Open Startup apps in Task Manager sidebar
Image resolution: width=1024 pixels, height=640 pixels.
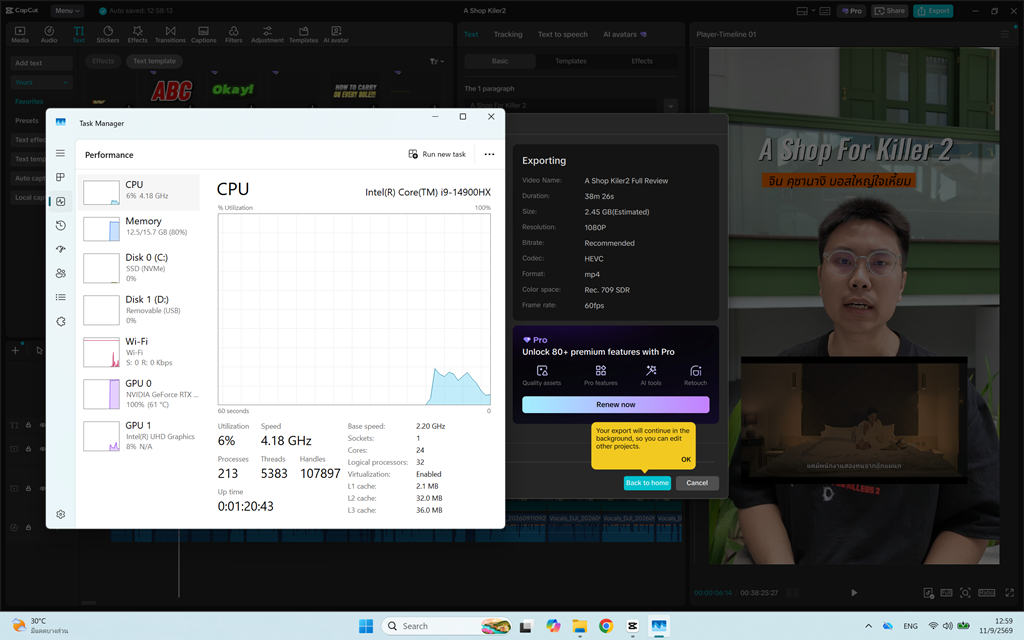[60, 249]
